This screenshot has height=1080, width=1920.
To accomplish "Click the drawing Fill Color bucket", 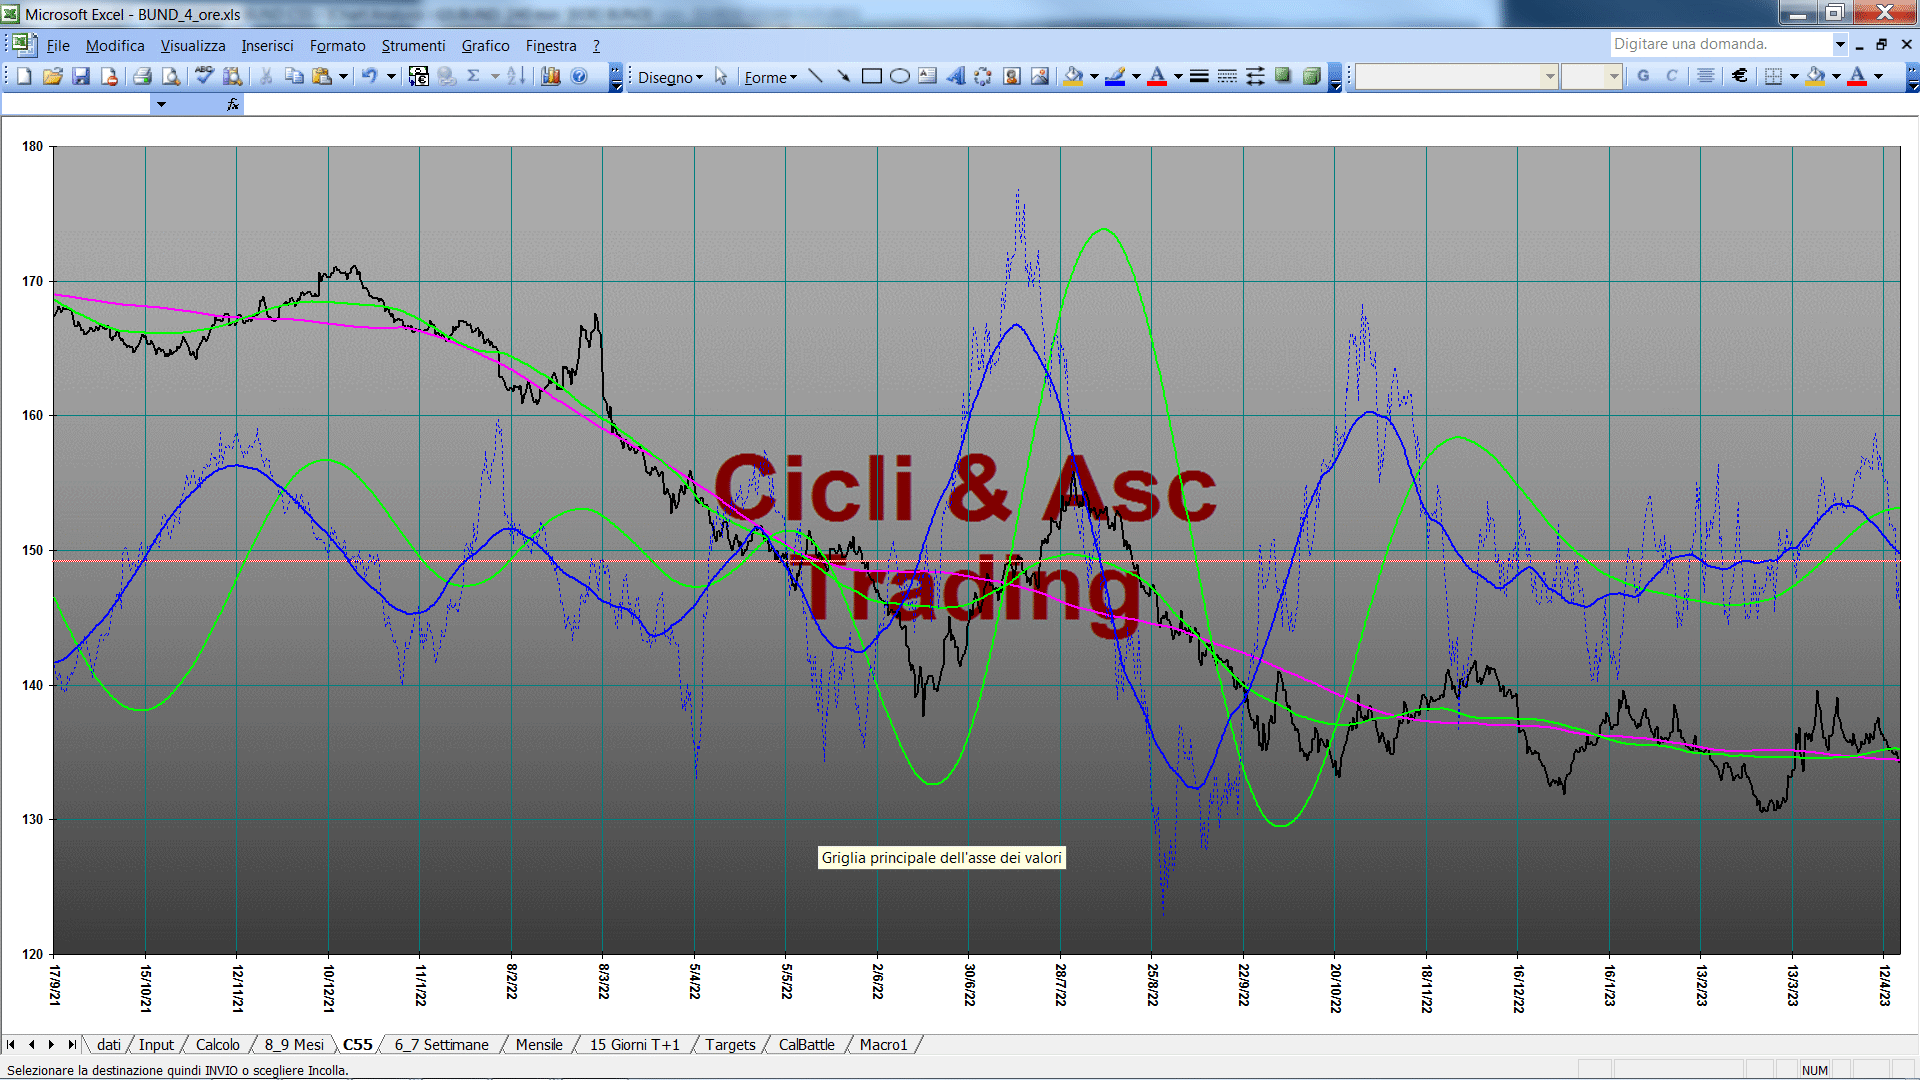I will tap(1073, 76).
